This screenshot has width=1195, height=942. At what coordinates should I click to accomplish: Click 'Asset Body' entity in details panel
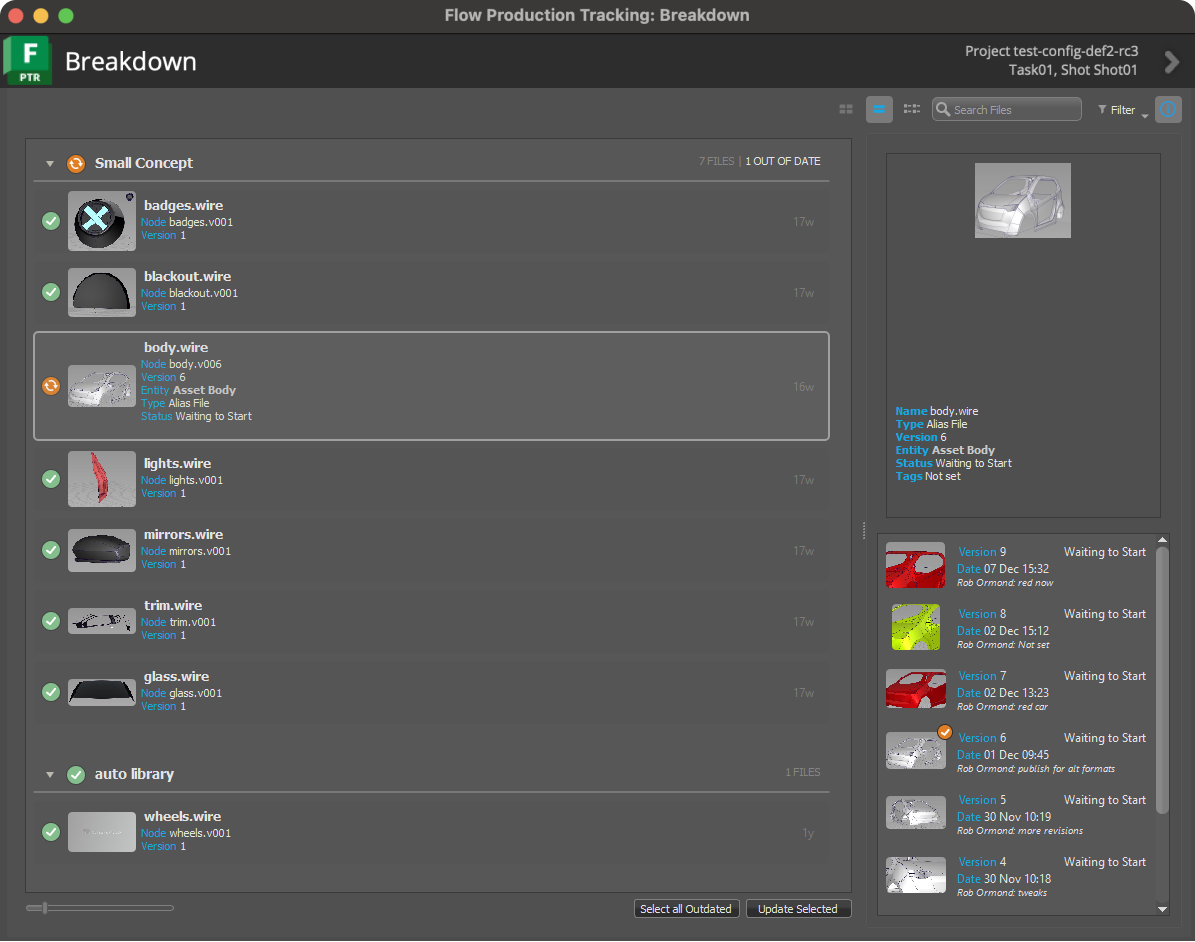963,450
